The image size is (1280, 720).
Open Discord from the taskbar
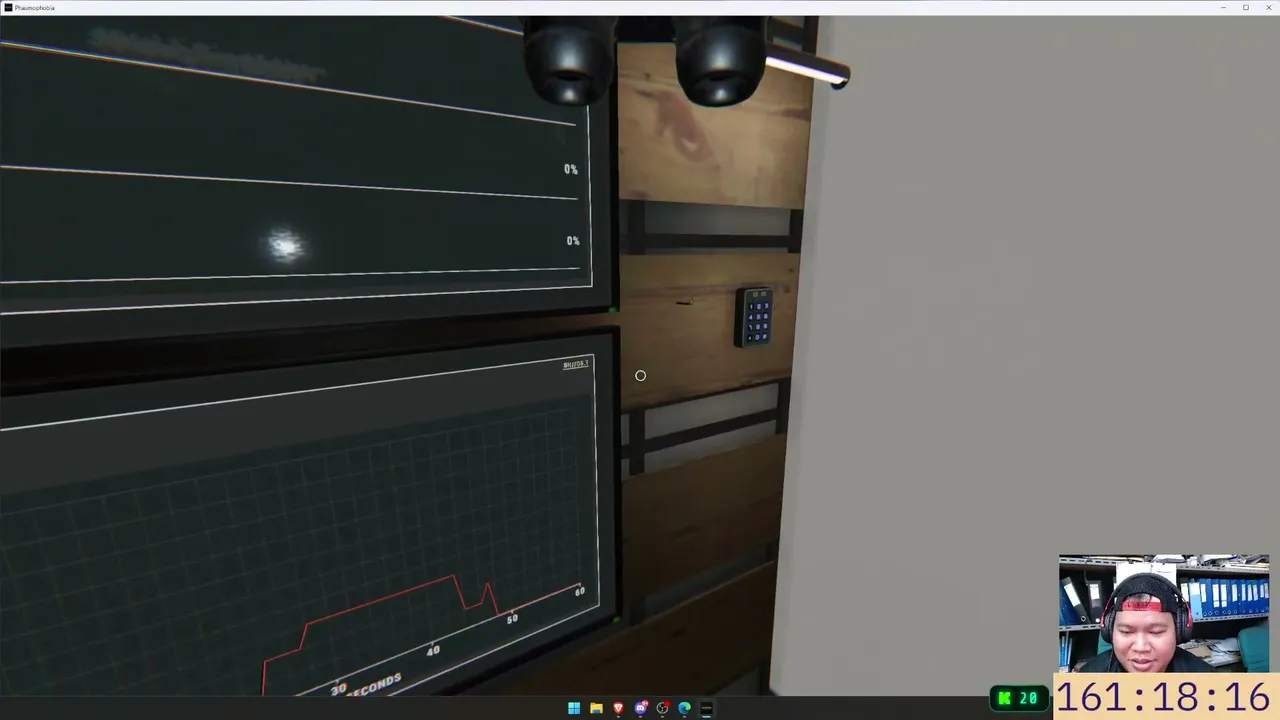tap(640, 709)
